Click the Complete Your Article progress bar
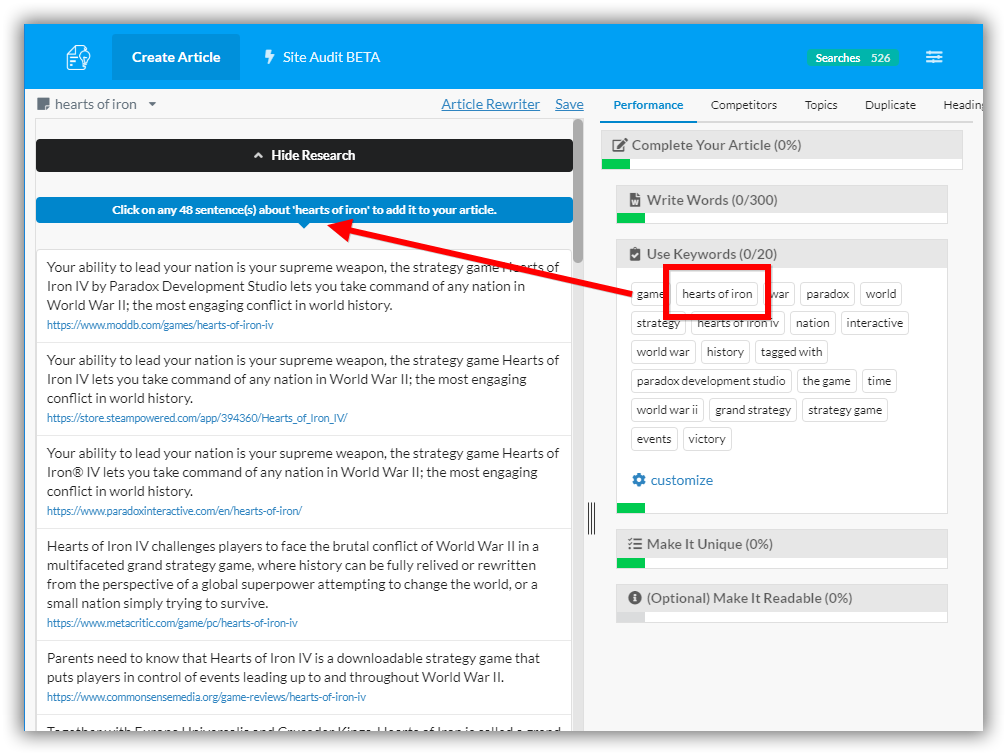 click(782, 164)
